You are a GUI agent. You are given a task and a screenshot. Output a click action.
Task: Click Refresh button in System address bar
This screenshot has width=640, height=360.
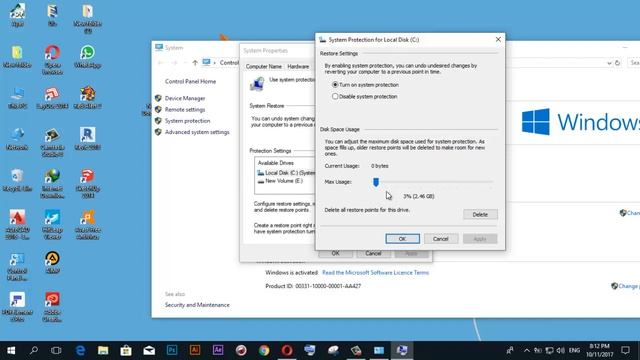(x=618, y=63)
